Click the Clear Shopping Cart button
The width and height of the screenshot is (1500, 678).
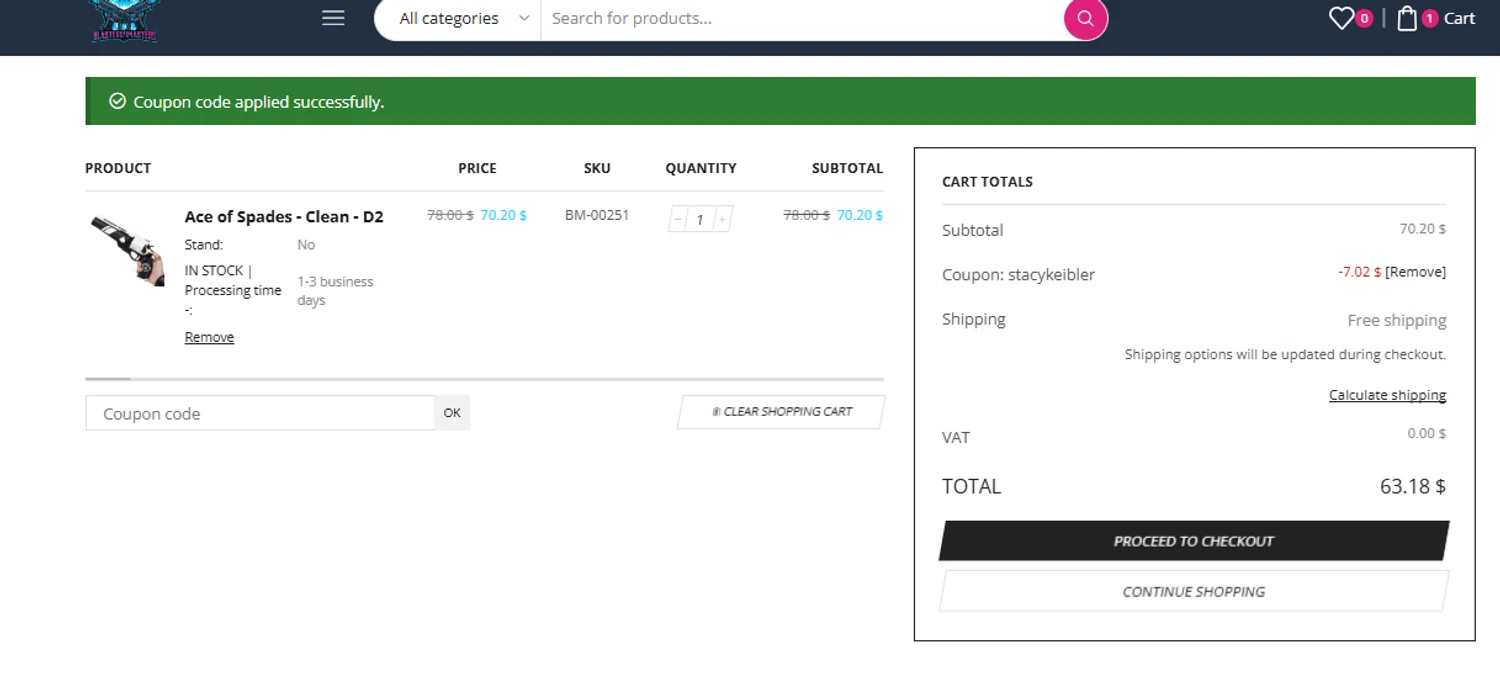[x=781, y=412]
